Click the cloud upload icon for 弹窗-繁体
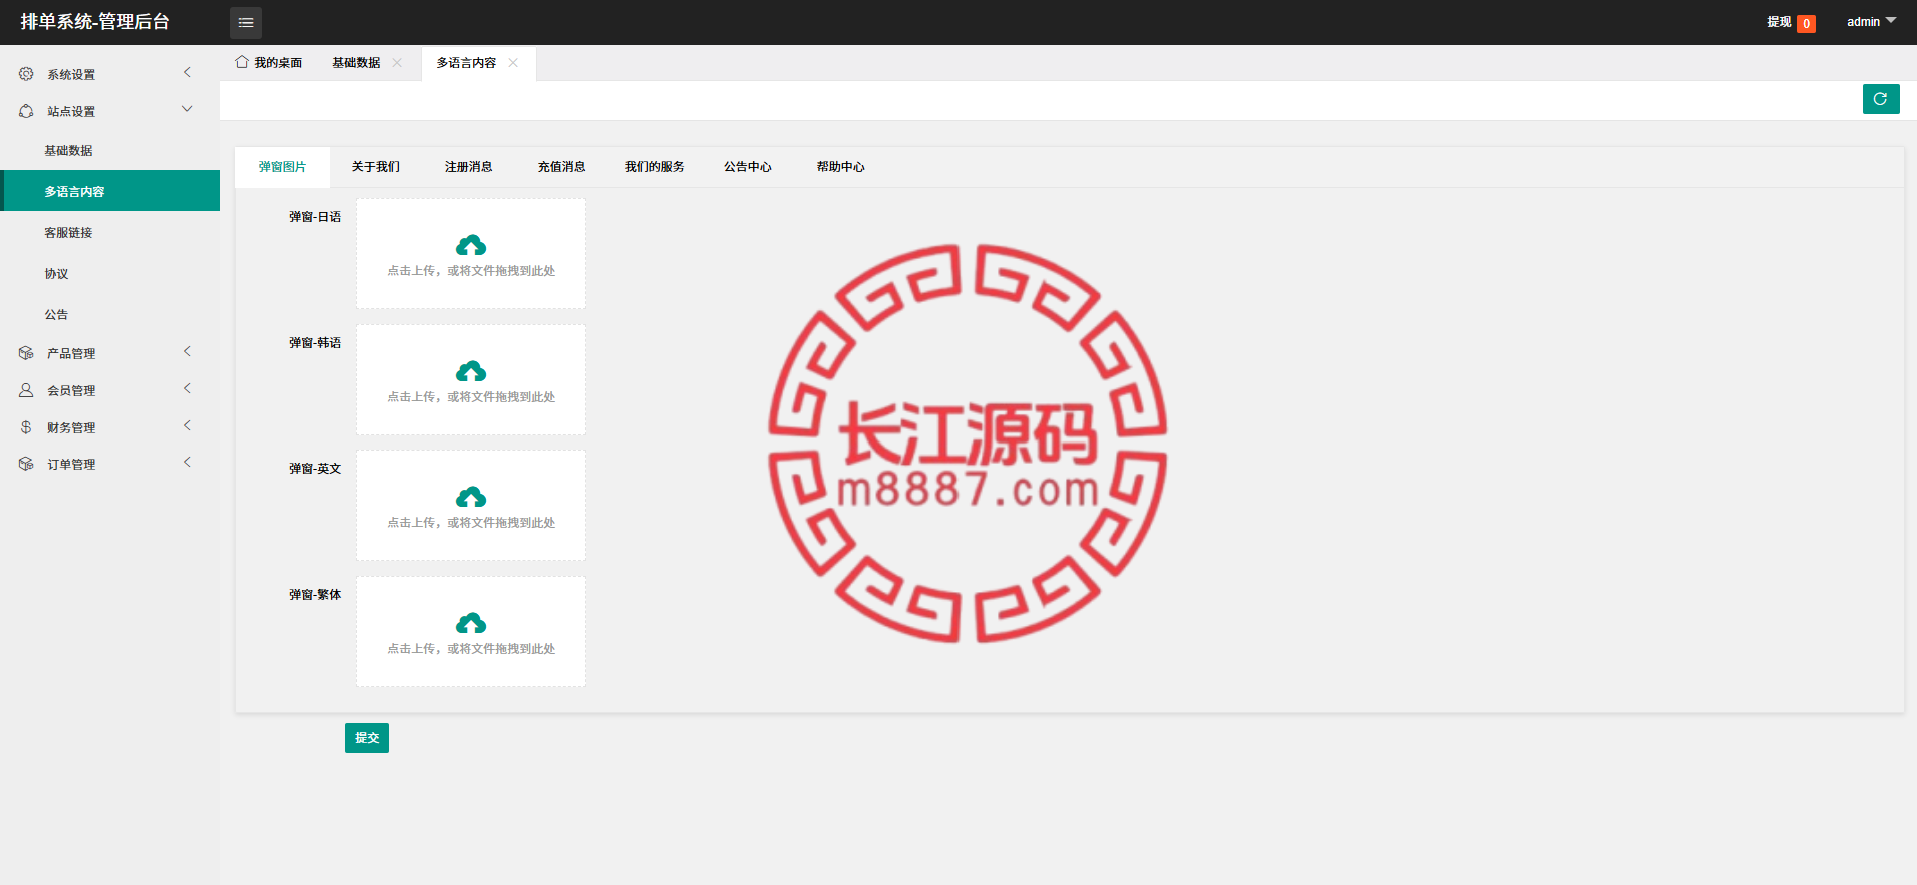Image resolution: width=1917 pixels, height=885 pixels. [x=471, y=623]
